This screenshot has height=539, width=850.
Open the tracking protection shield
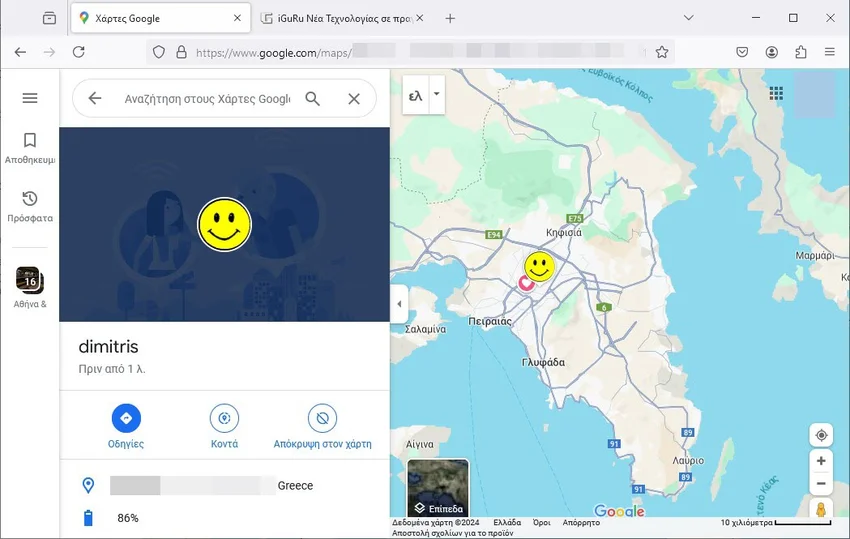[158, 52]
